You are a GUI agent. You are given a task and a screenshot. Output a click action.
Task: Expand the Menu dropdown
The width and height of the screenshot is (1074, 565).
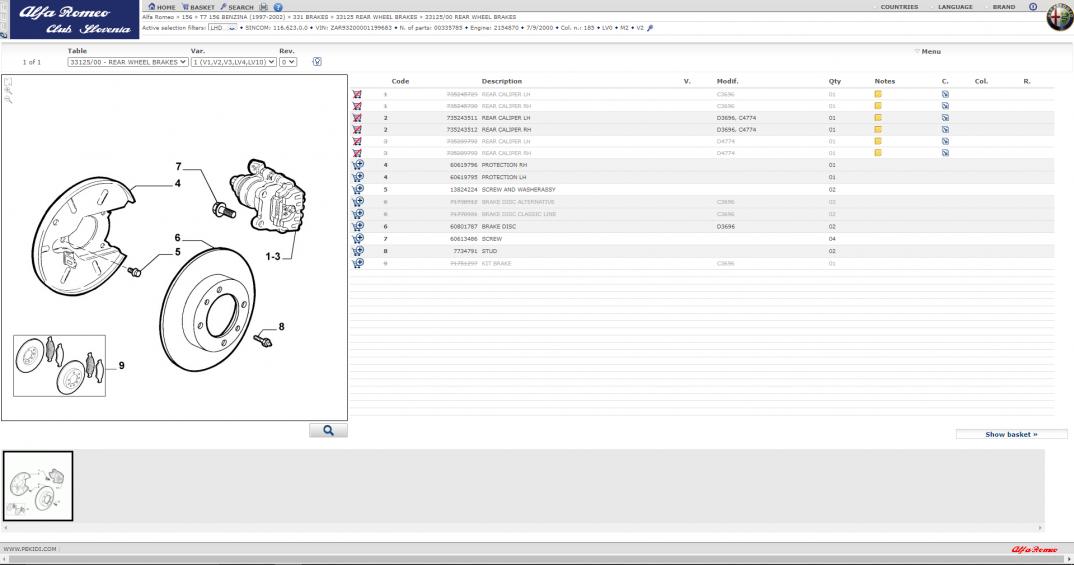tap(927, 51)
